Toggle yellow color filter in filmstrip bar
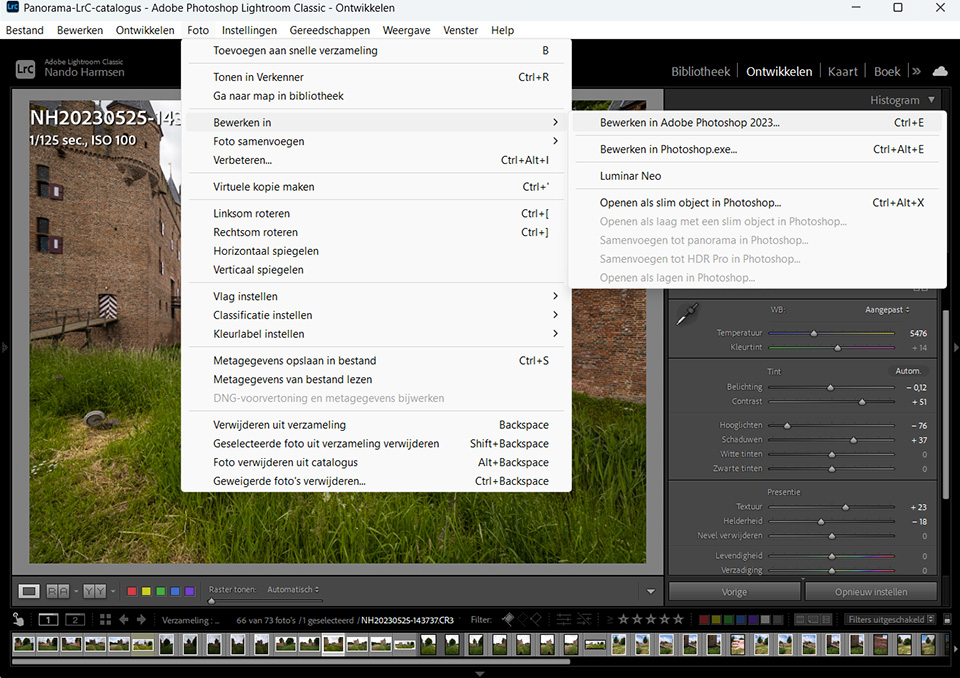Viewport: 960px width, 678px height. [x=717, y=620]
